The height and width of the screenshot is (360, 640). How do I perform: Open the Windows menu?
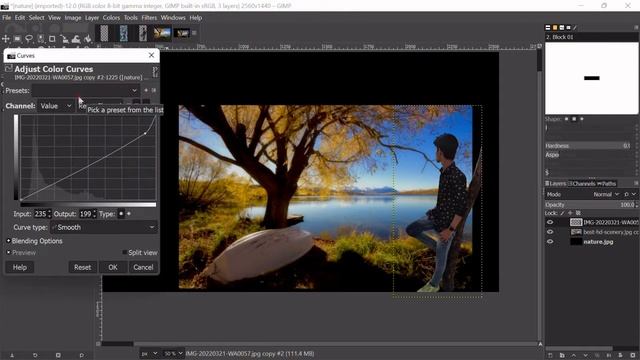[173, 18]
